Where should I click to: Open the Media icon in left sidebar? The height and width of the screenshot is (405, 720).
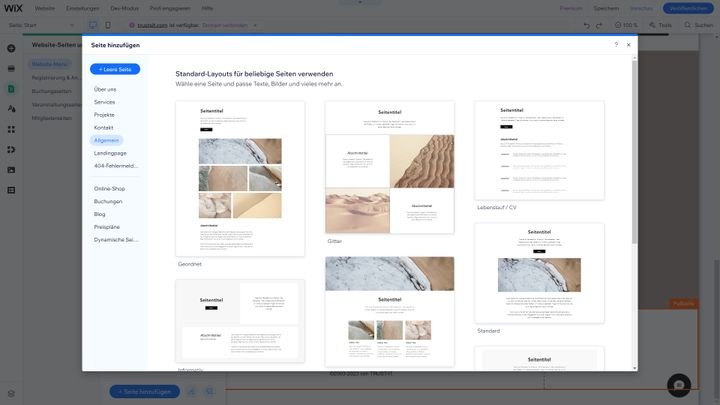coord(11,169)
